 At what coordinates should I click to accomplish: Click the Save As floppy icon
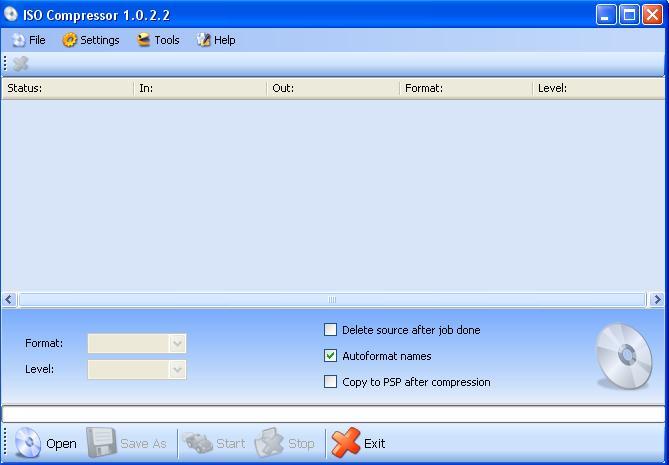tap(101, 442)
